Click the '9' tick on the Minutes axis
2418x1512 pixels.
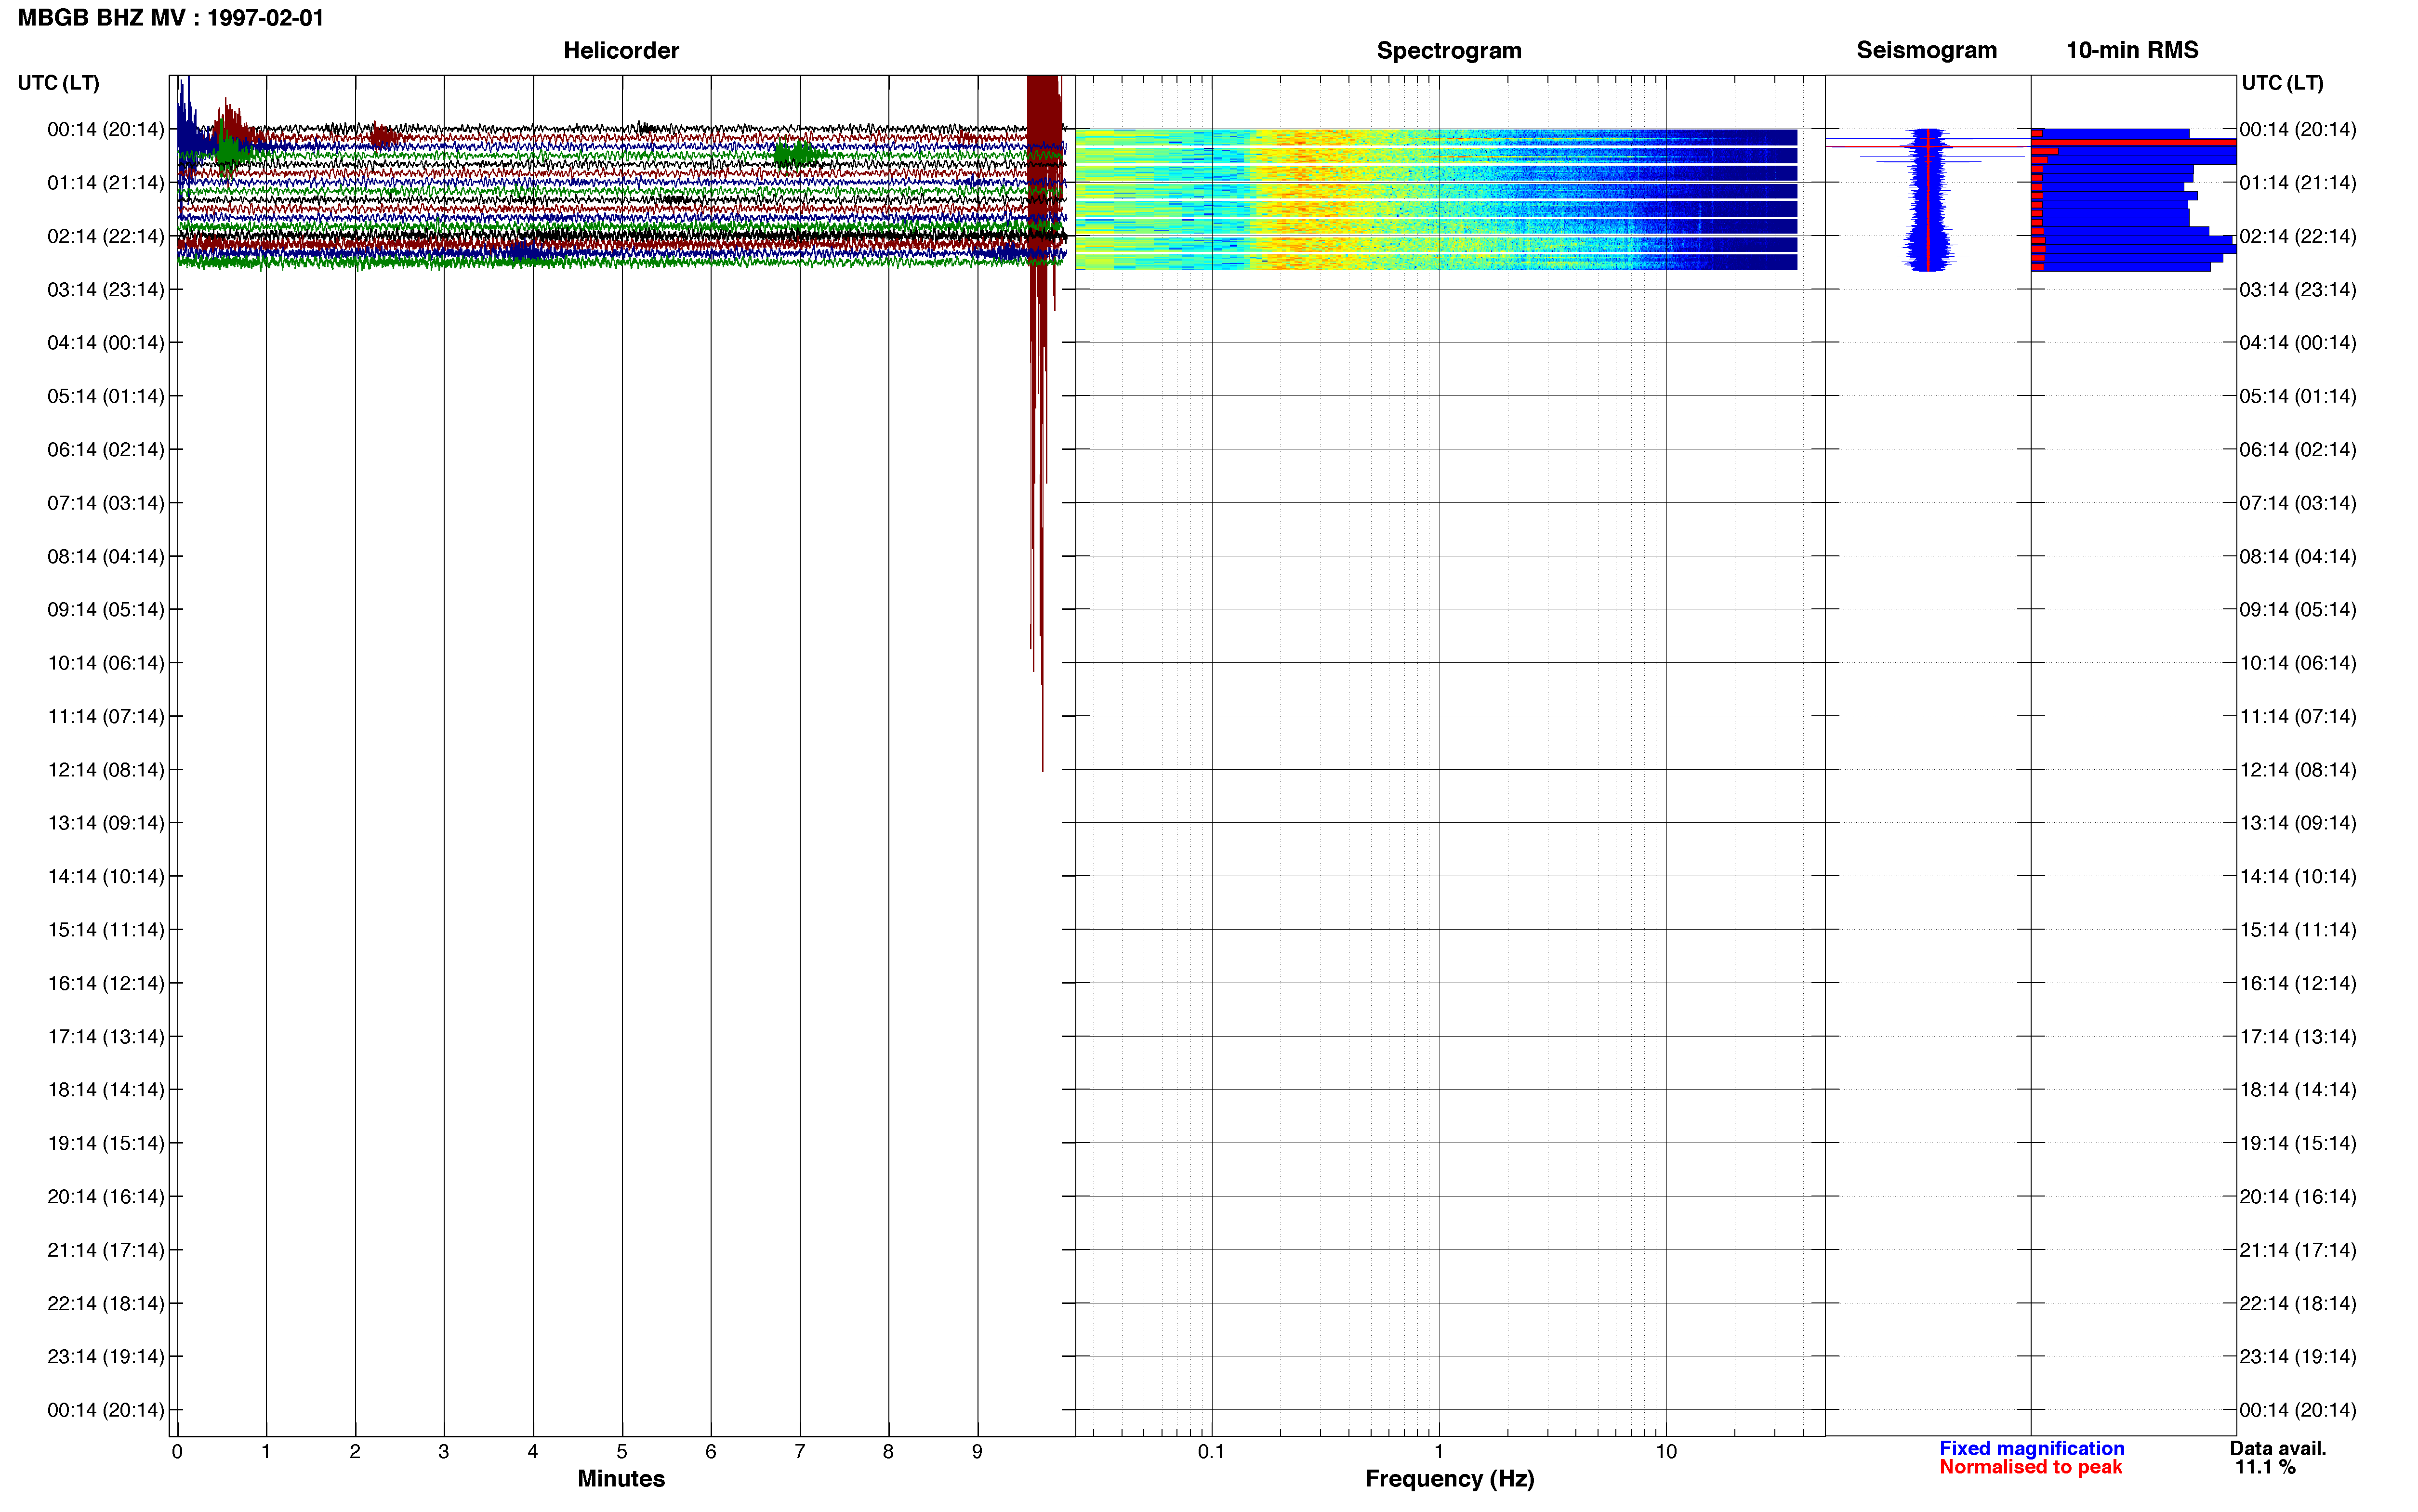(977, 1452)
